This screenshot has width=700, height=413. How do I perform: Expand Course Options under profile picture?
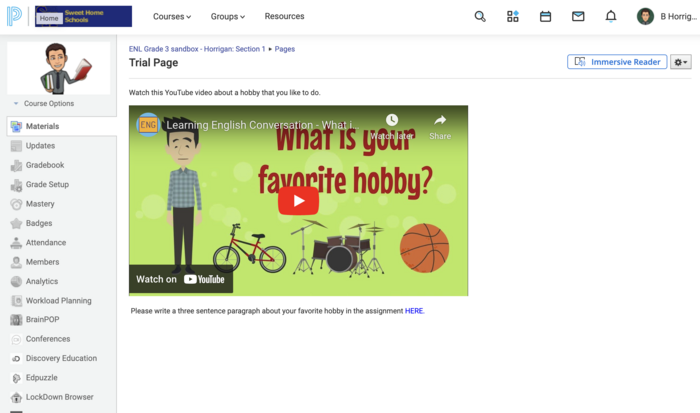click(43, 103)
